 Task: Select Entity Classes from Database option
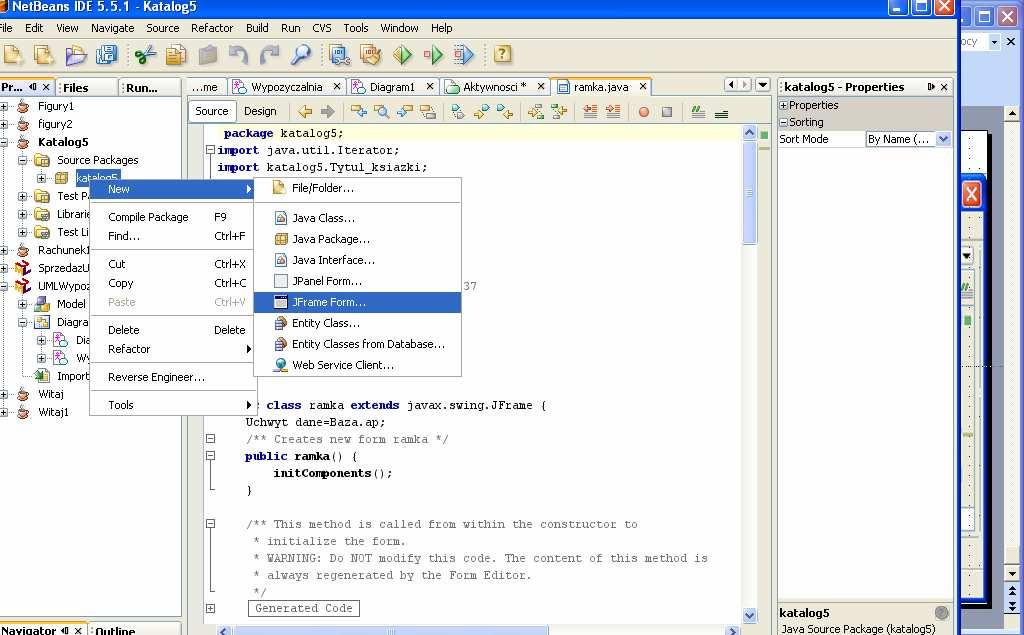[357, 344]
